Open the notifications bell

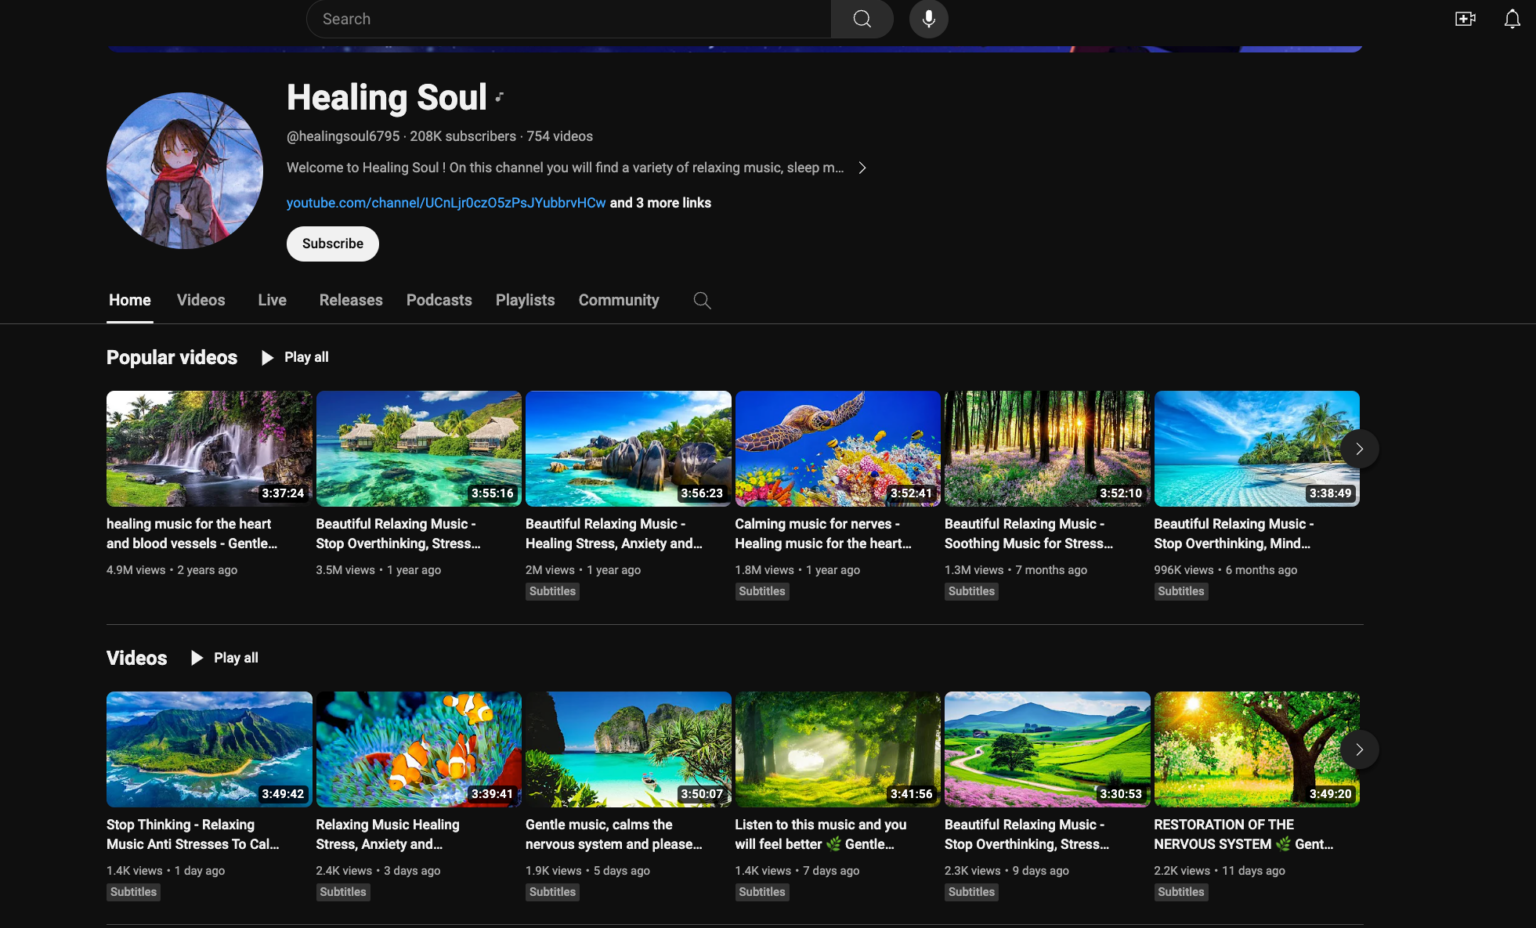pyautogui.click(x=1512, y=19)
